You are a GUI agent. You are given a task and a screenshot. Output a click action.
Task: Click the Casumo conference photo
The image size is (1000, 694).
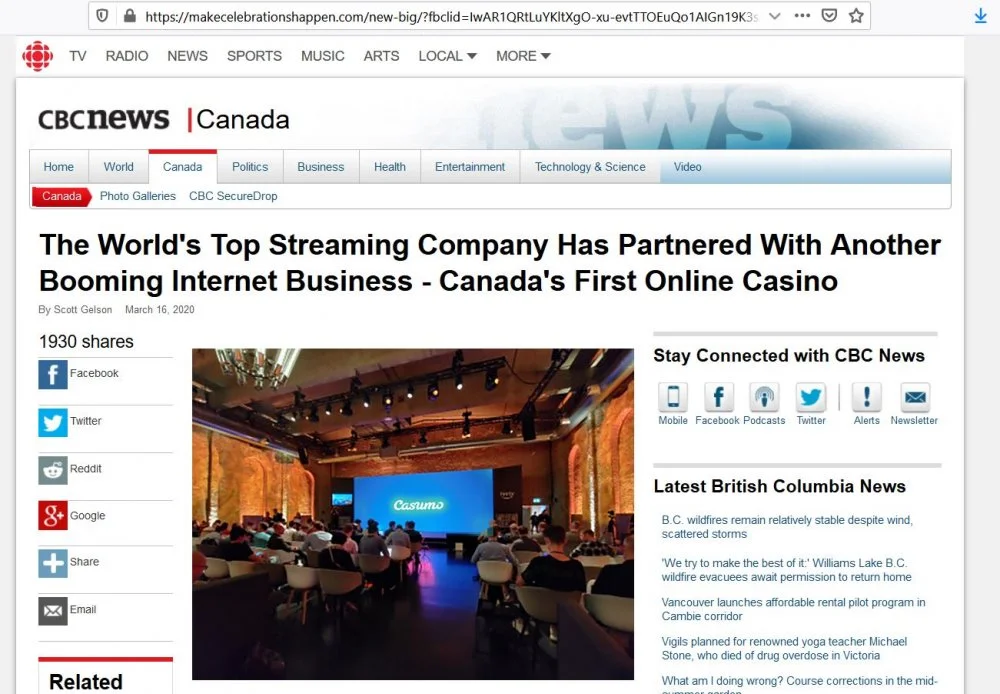click(413, 513)
